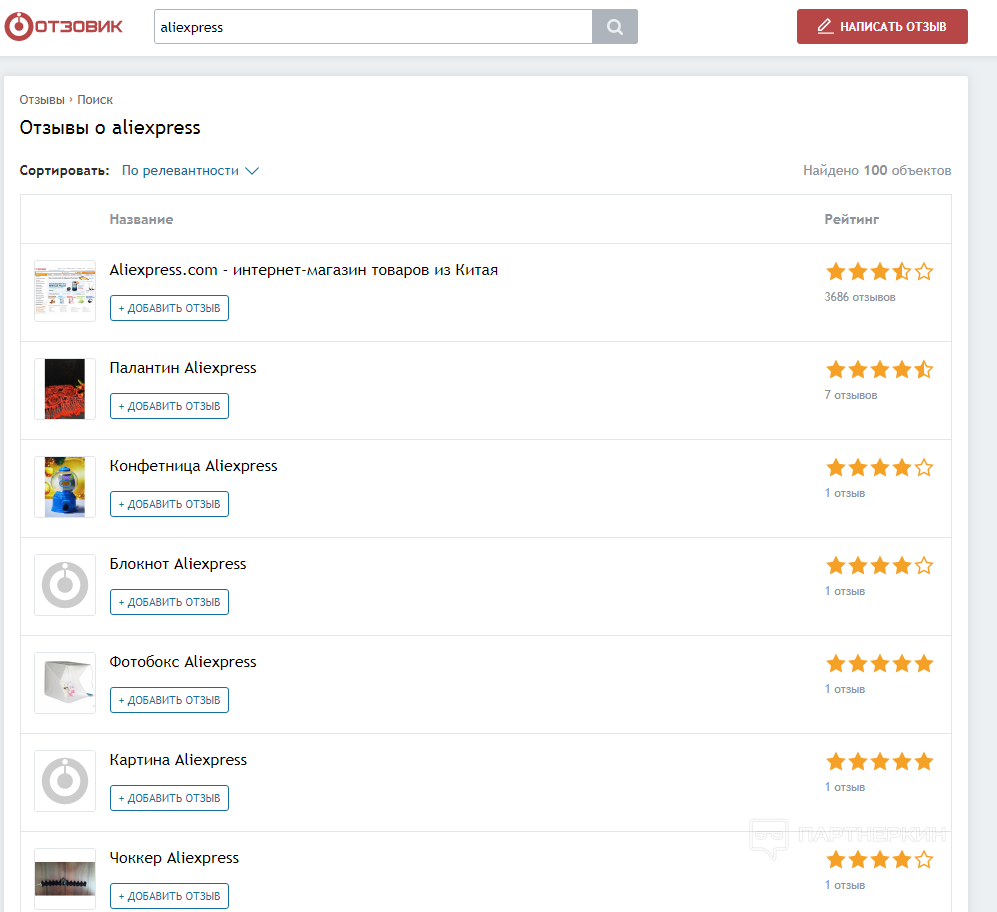
Task: Open the Чоккер Aliexpress link
Action: click(174, 857)
